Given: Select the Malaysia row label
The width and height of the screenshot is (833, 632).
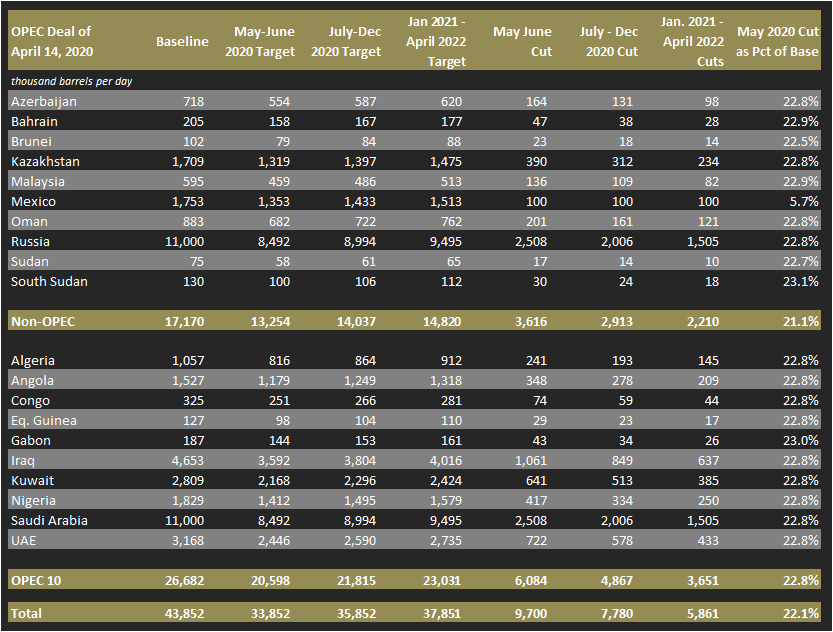Looking at the screenshot, I should coord(38,182).
